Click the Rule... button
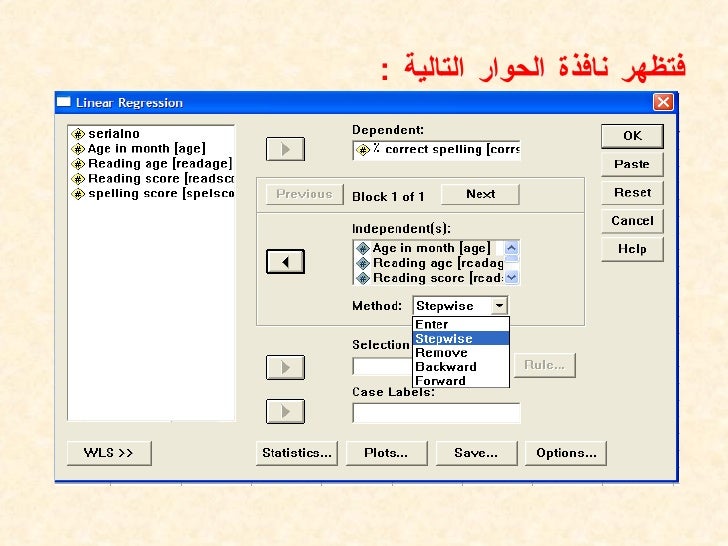 click(x=545, y=365)
